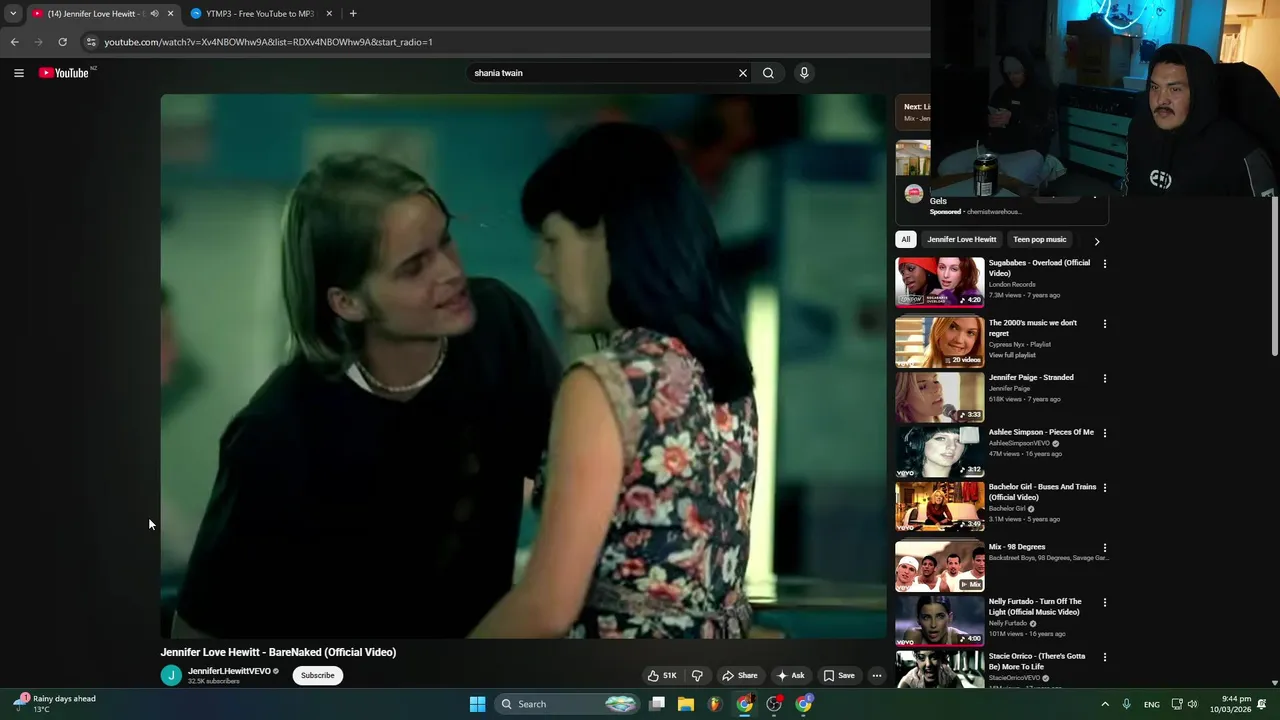Open the volume tray icon
The image size is (1280, 720).
[1192, 704]
